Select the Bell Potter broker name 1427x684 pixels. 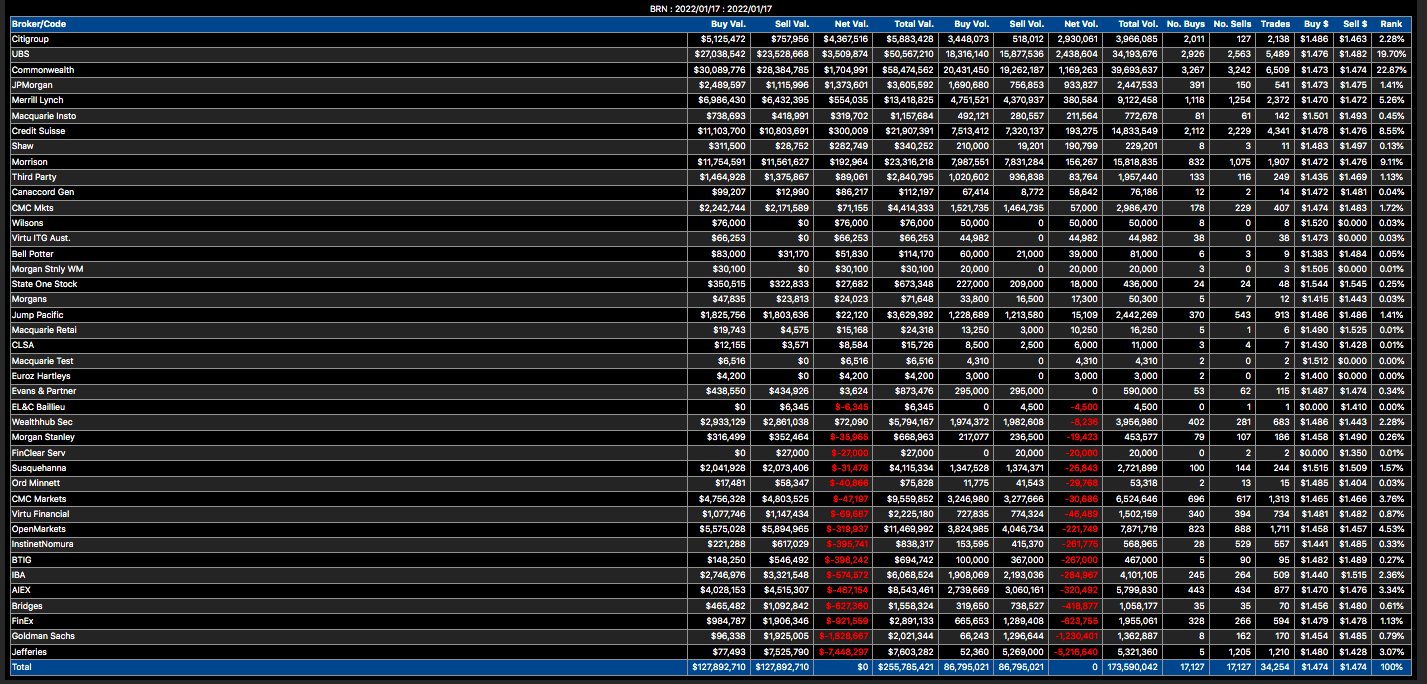tap(32, 254)
